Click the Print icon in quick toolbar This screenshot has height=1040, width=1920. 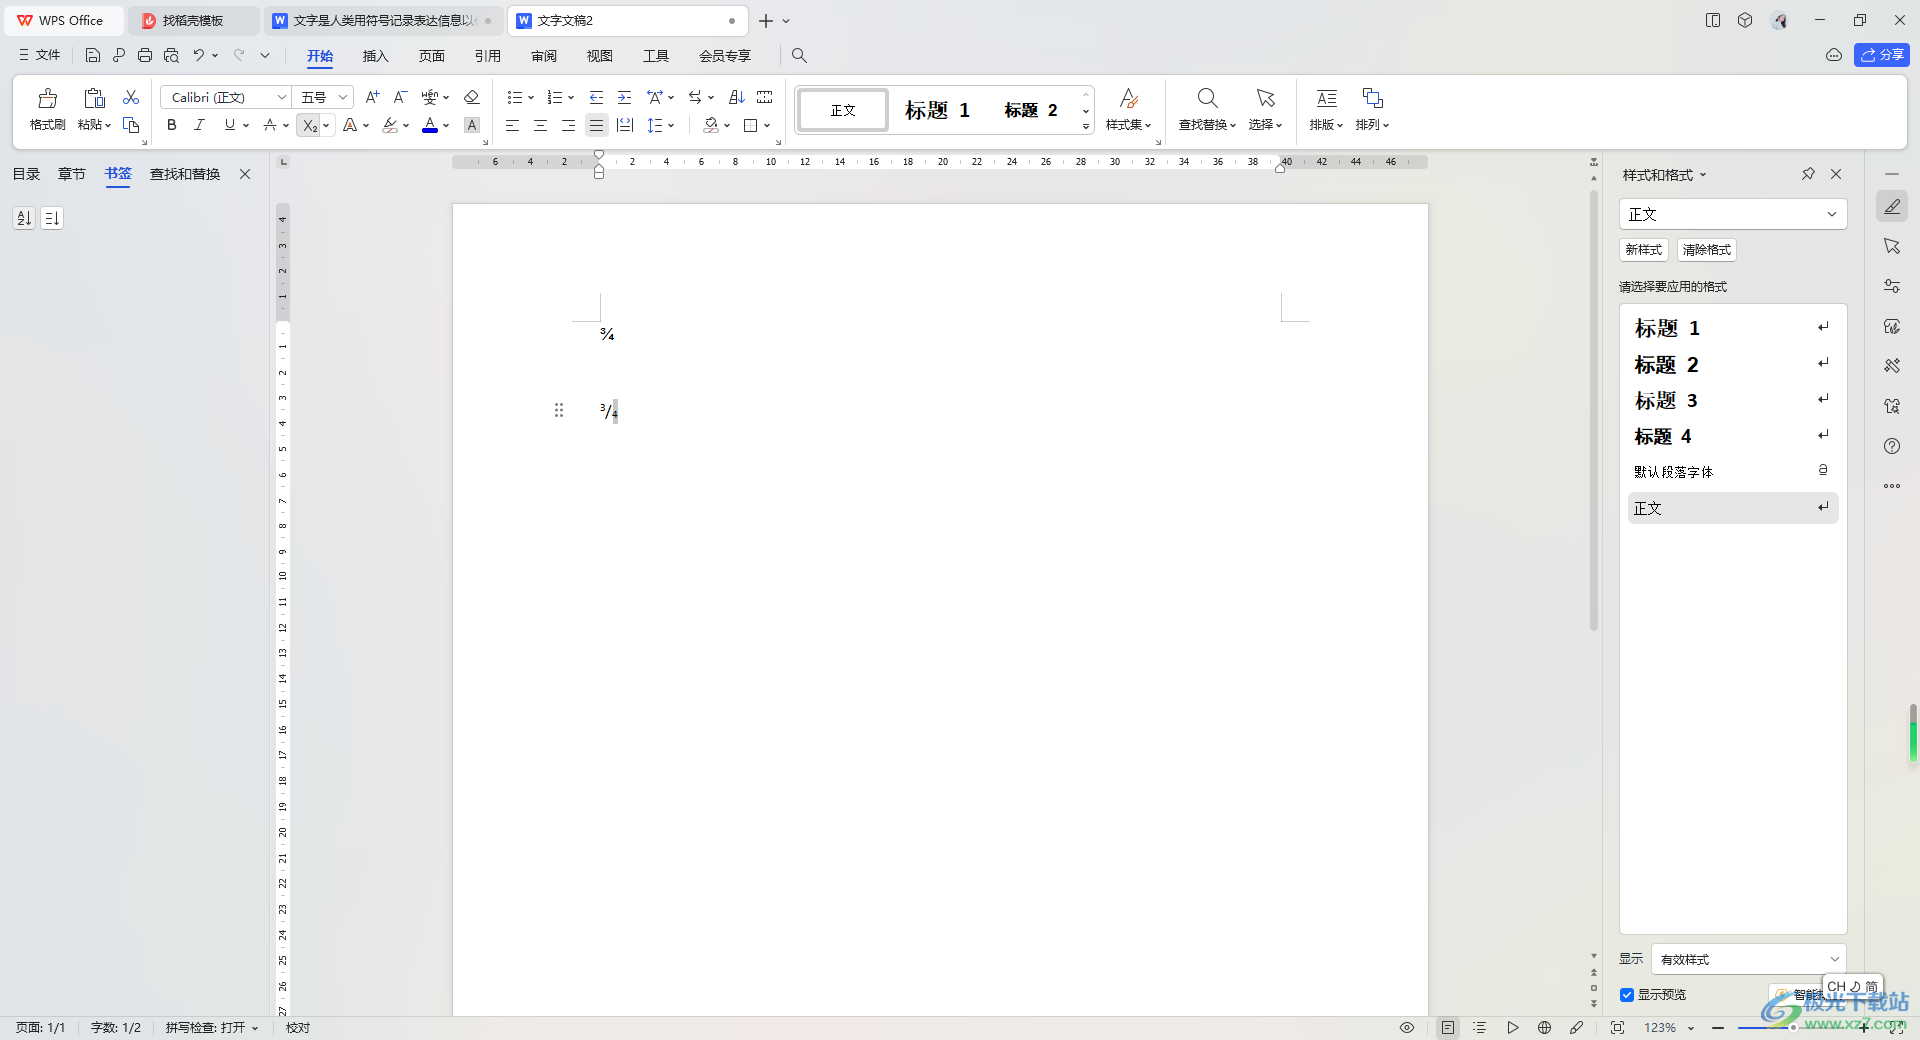(x=145, y=55)
